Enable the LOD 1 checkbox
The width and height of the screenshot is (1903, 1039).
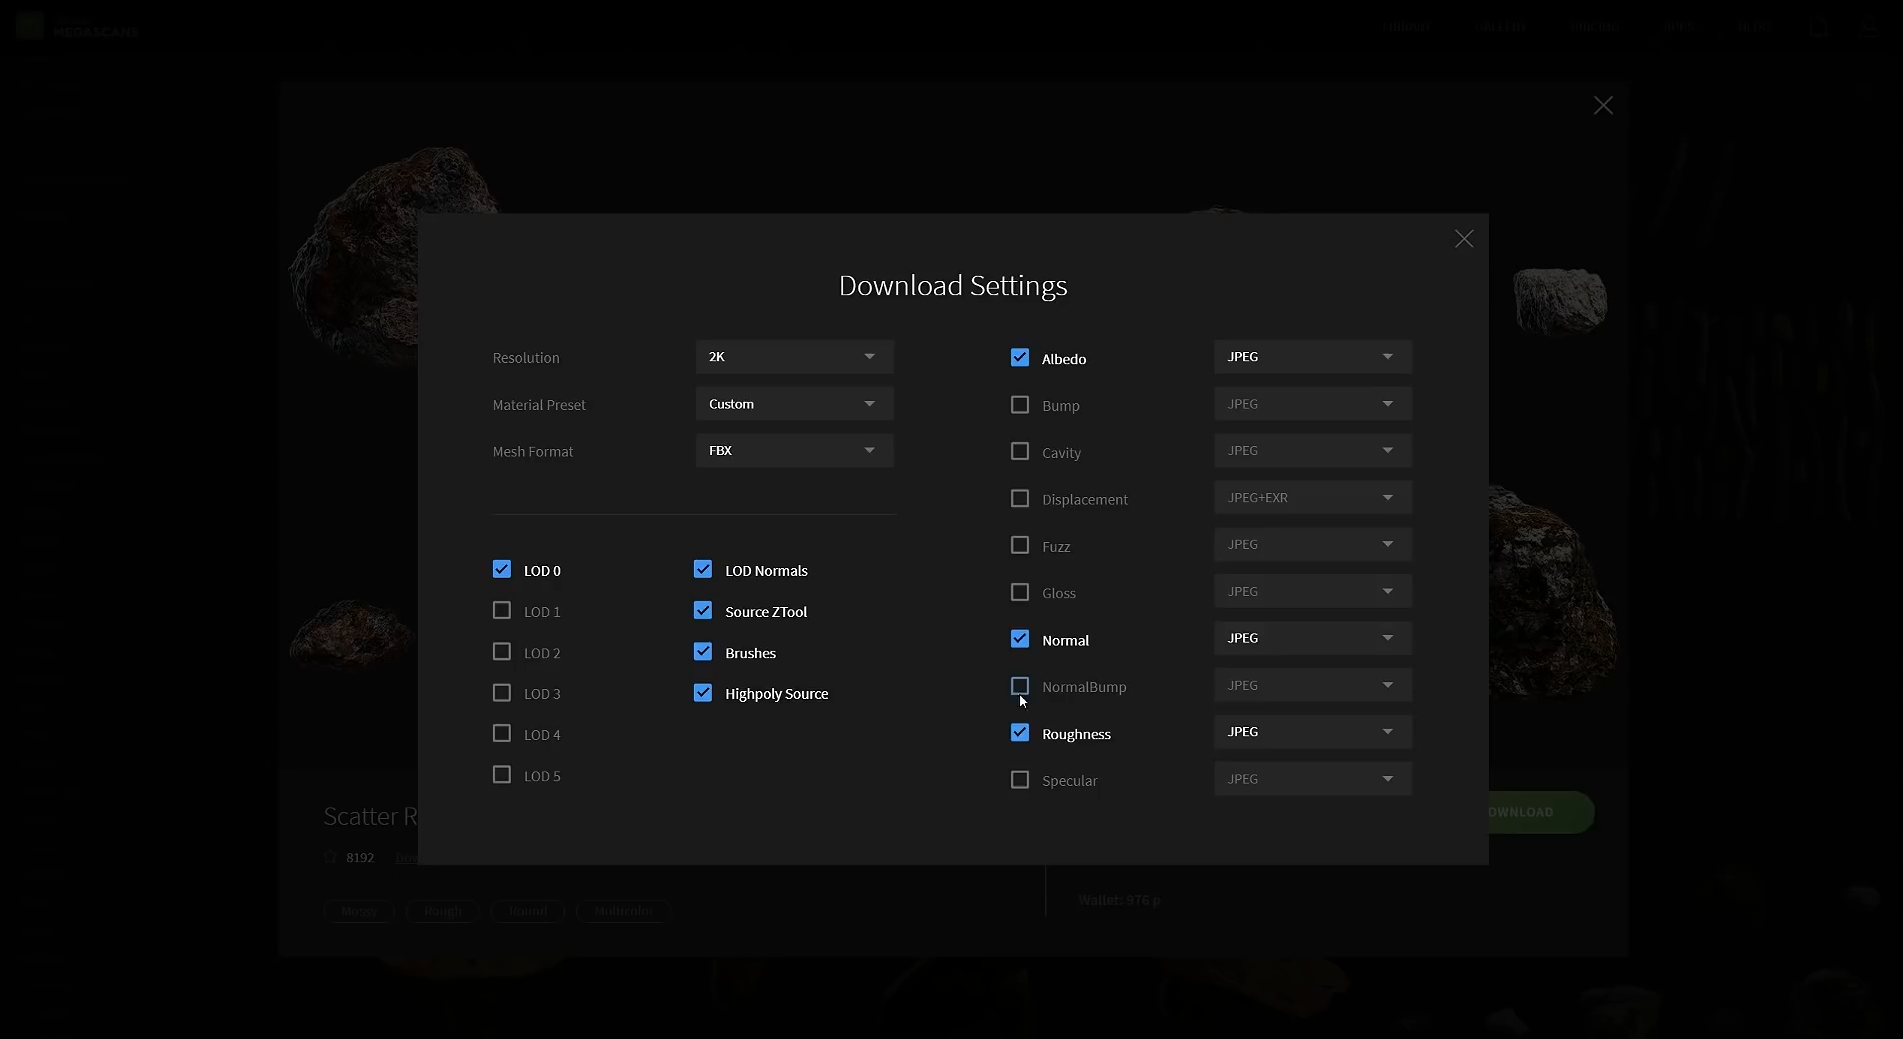pos(502,611)
